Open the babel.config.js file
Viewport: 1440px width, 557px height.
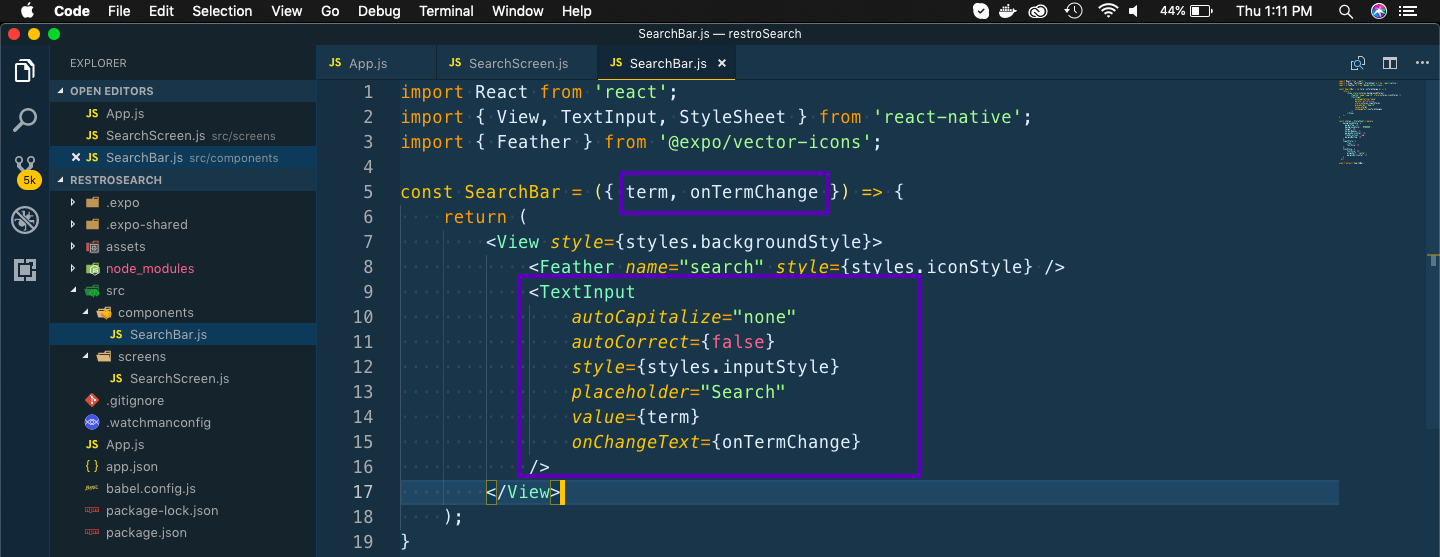[x=183, y=488]
